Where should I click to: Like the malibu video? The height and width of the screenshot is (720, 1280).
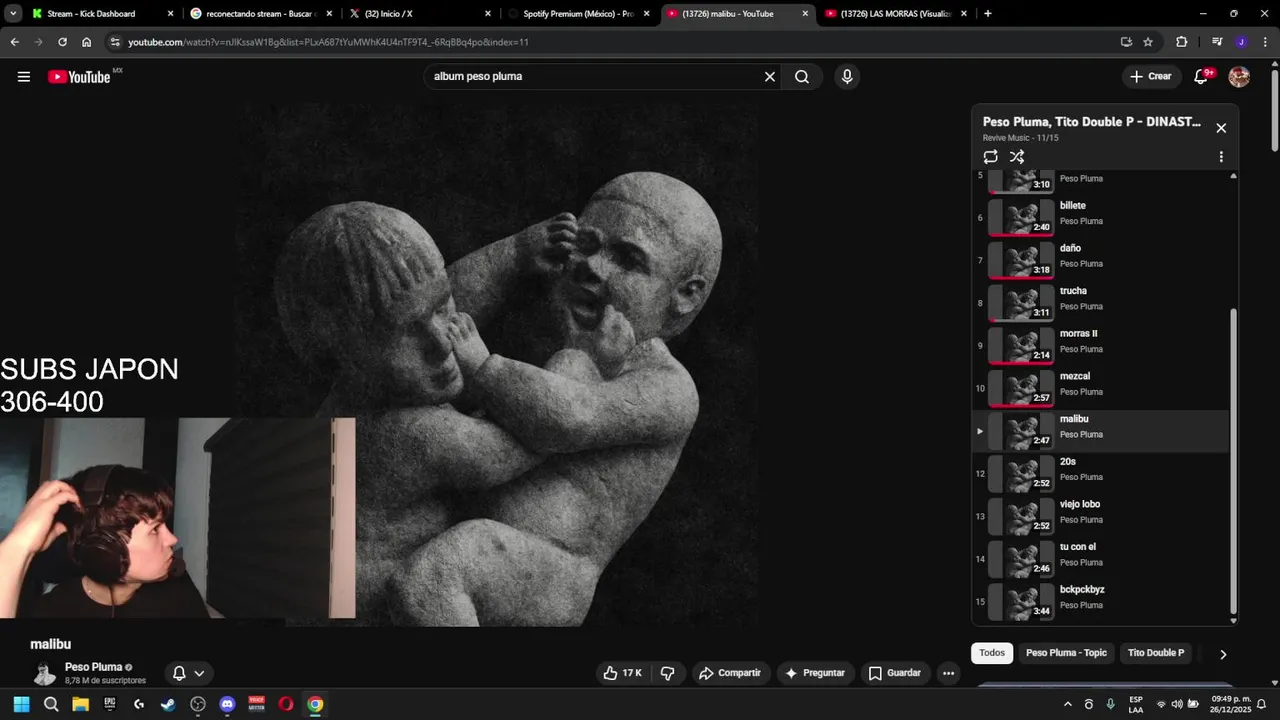click(622, 673)
